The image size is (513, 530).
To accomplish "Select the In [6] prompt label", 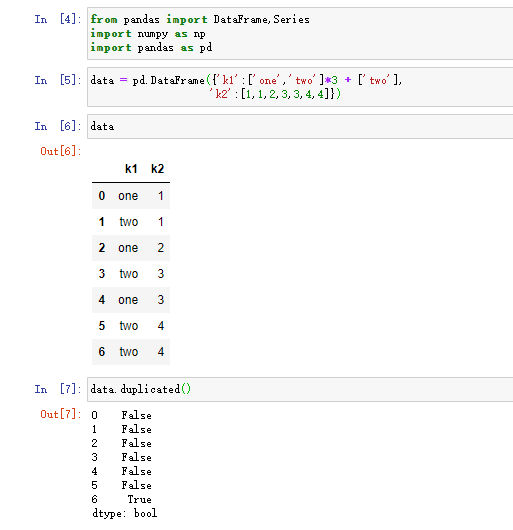I will tap(58, 126).
